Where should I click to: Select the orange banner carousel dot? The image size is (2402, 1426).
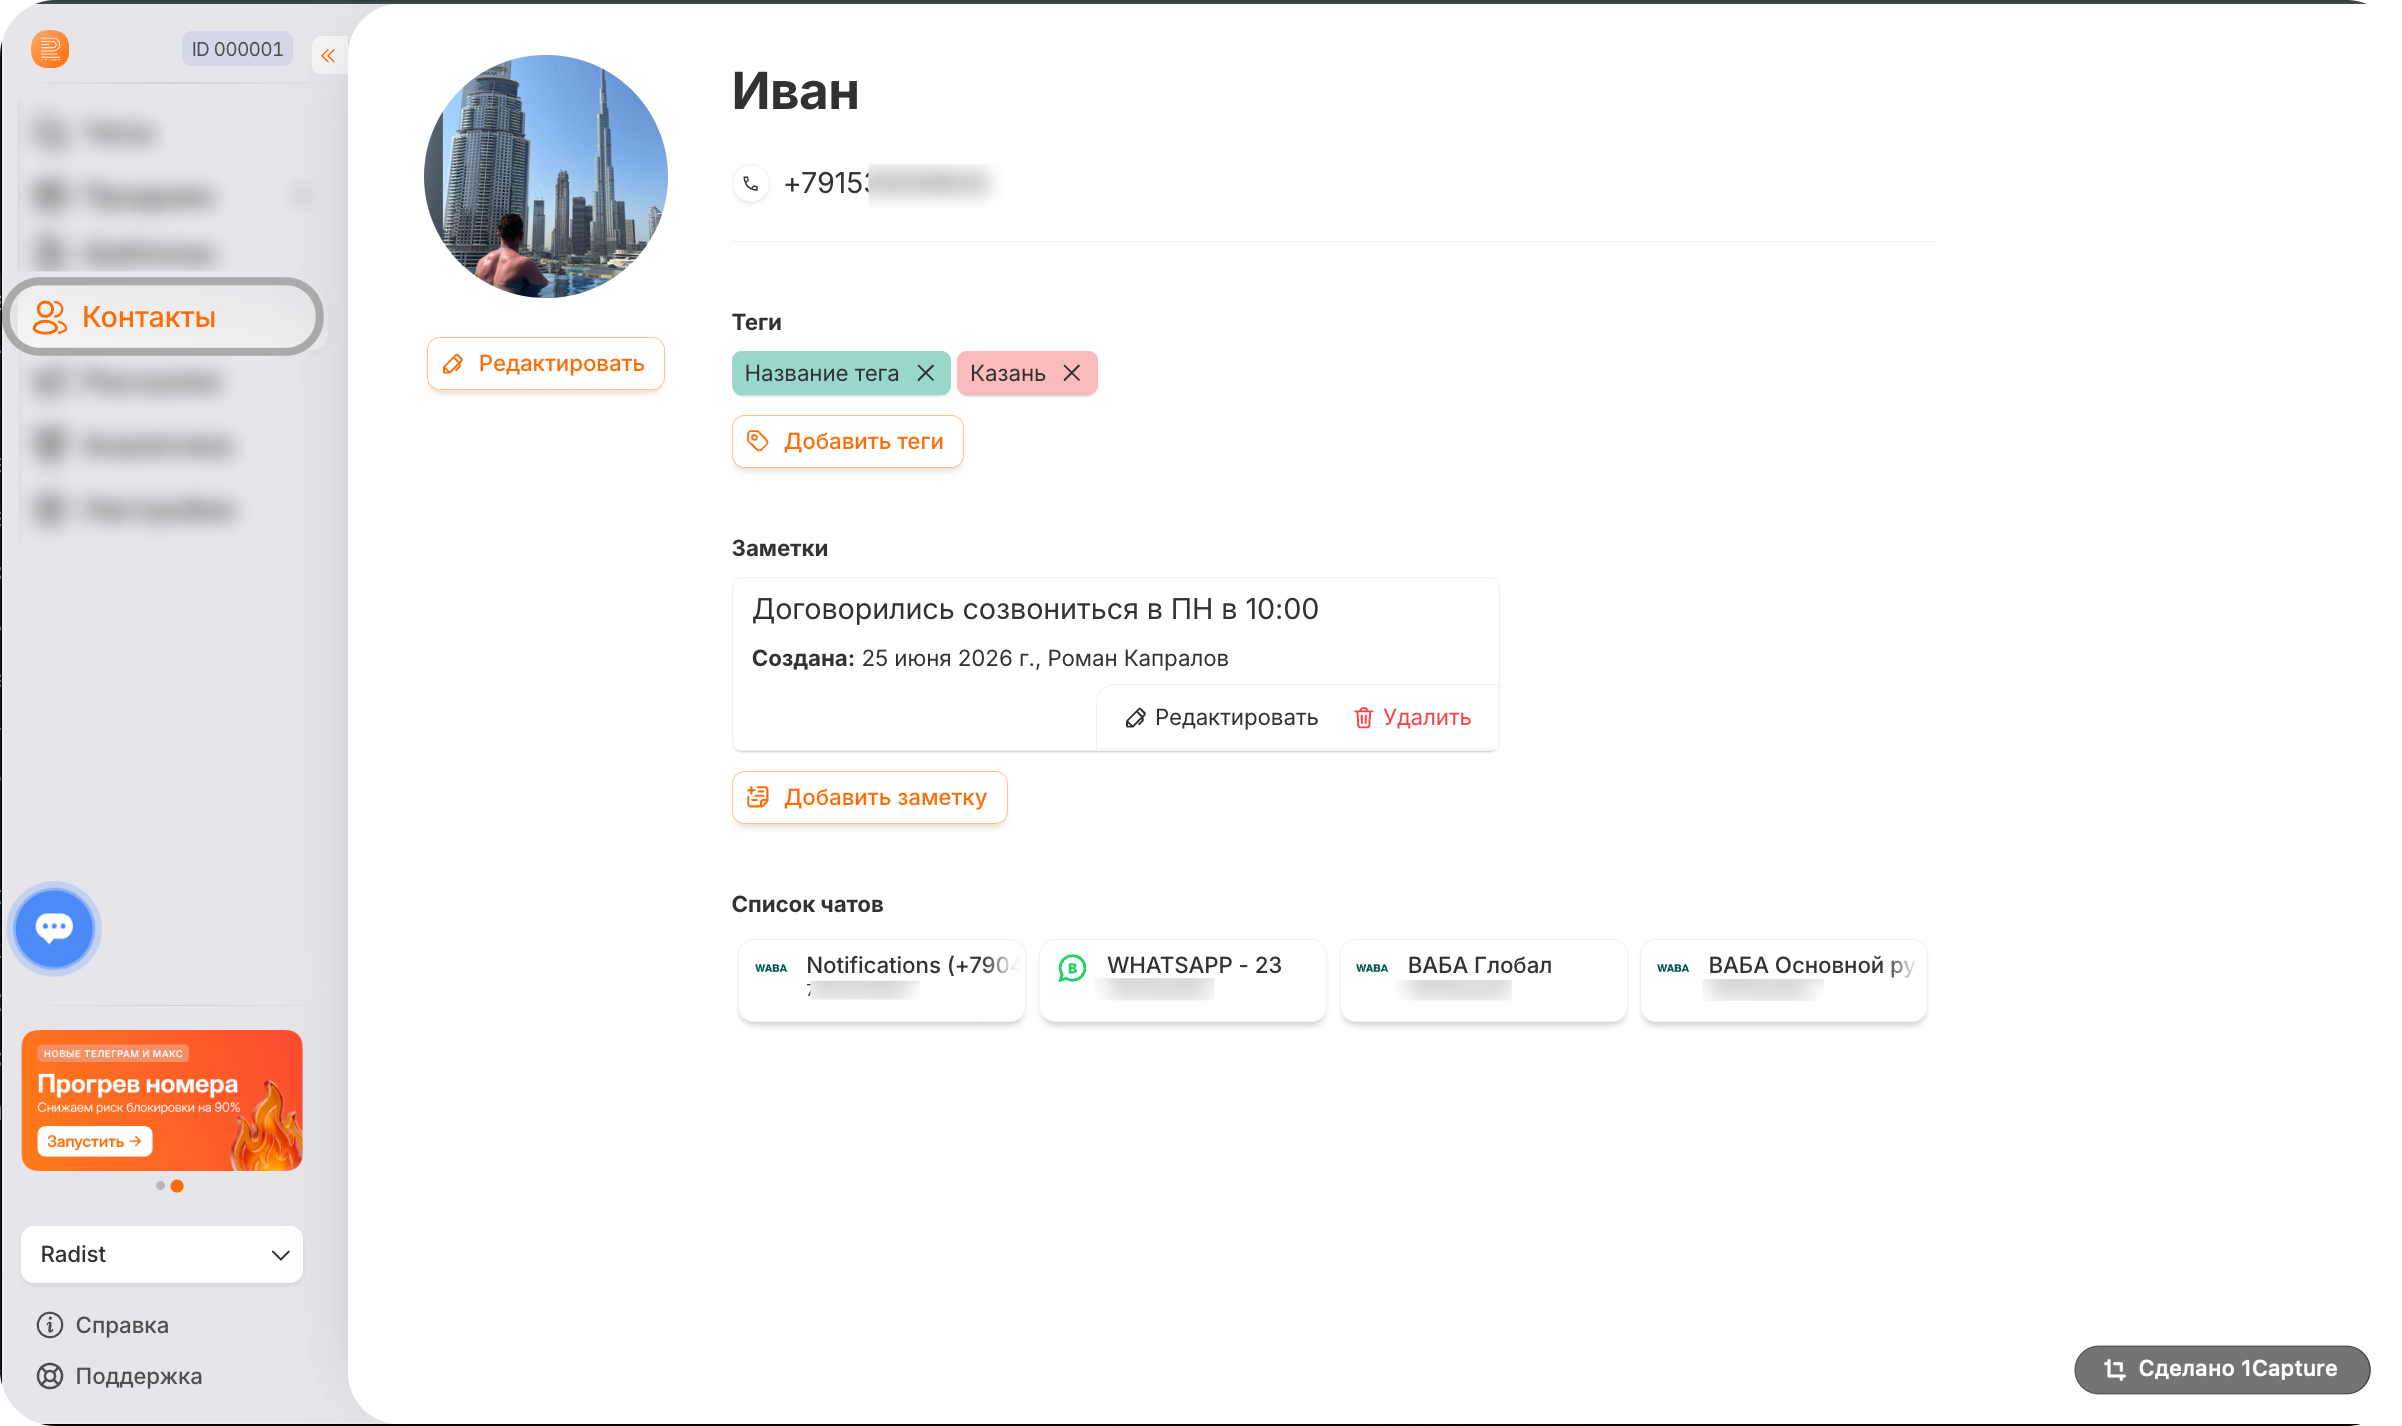[177, 1186]
